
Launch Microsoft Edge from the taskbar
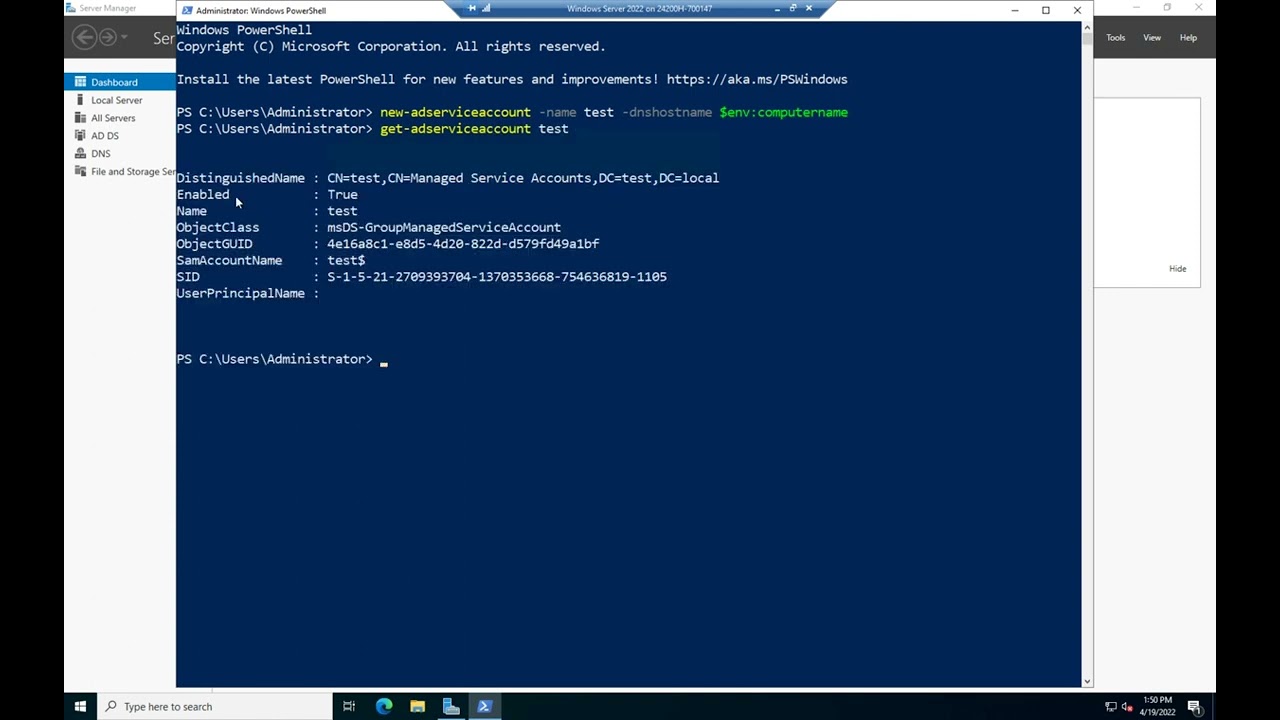tap(384, 706)
